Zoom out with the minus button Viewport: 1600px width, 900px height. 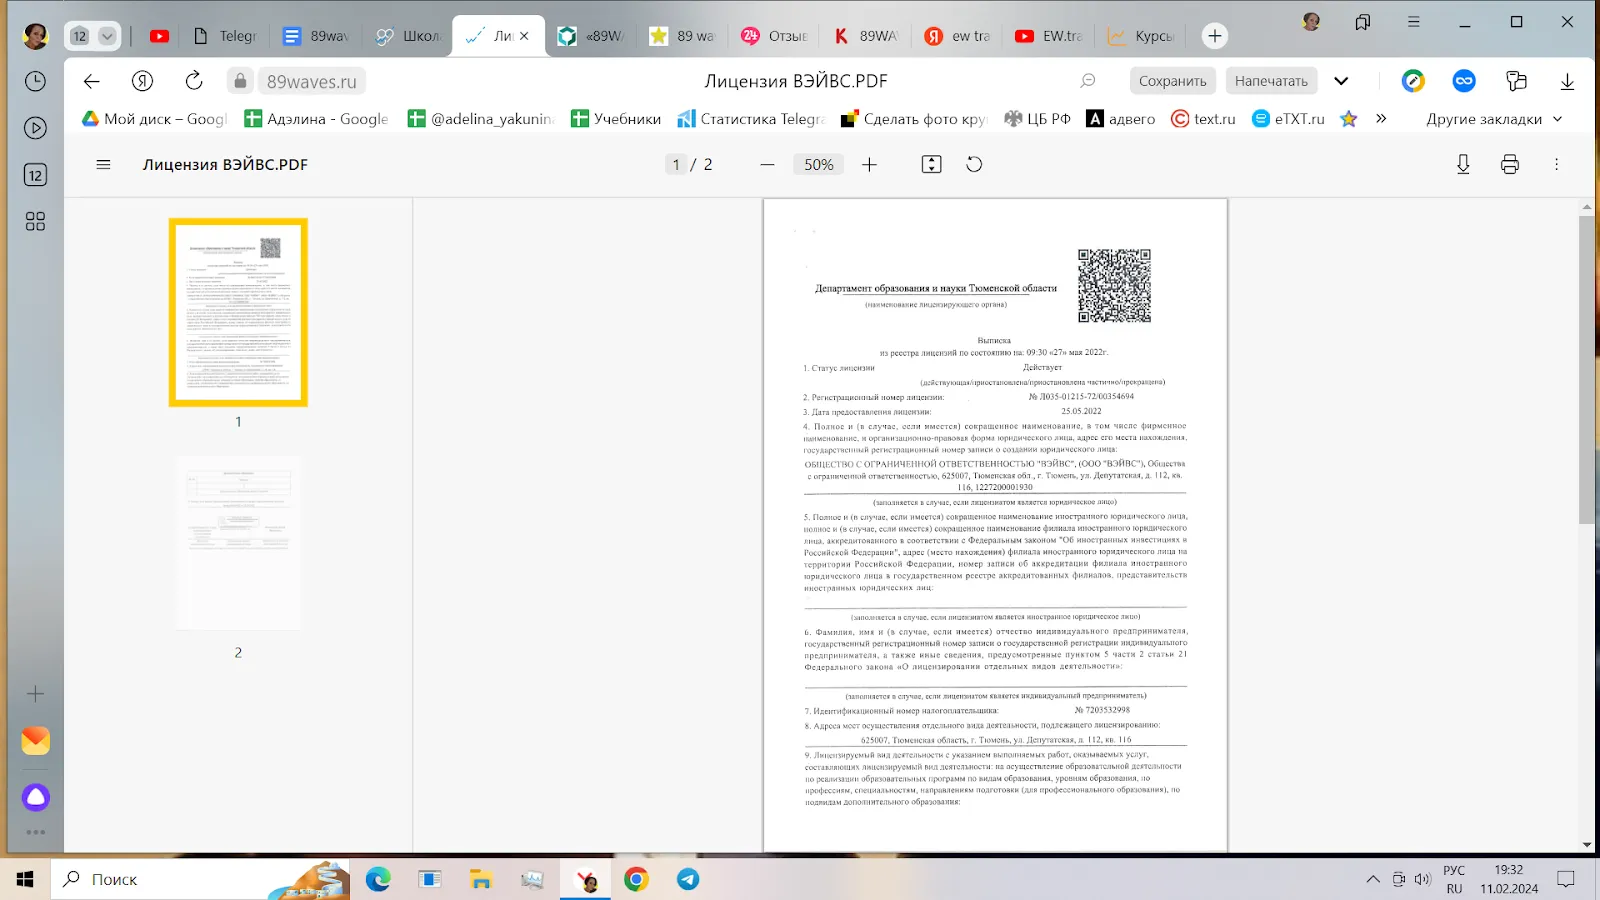tap(767, 164)
